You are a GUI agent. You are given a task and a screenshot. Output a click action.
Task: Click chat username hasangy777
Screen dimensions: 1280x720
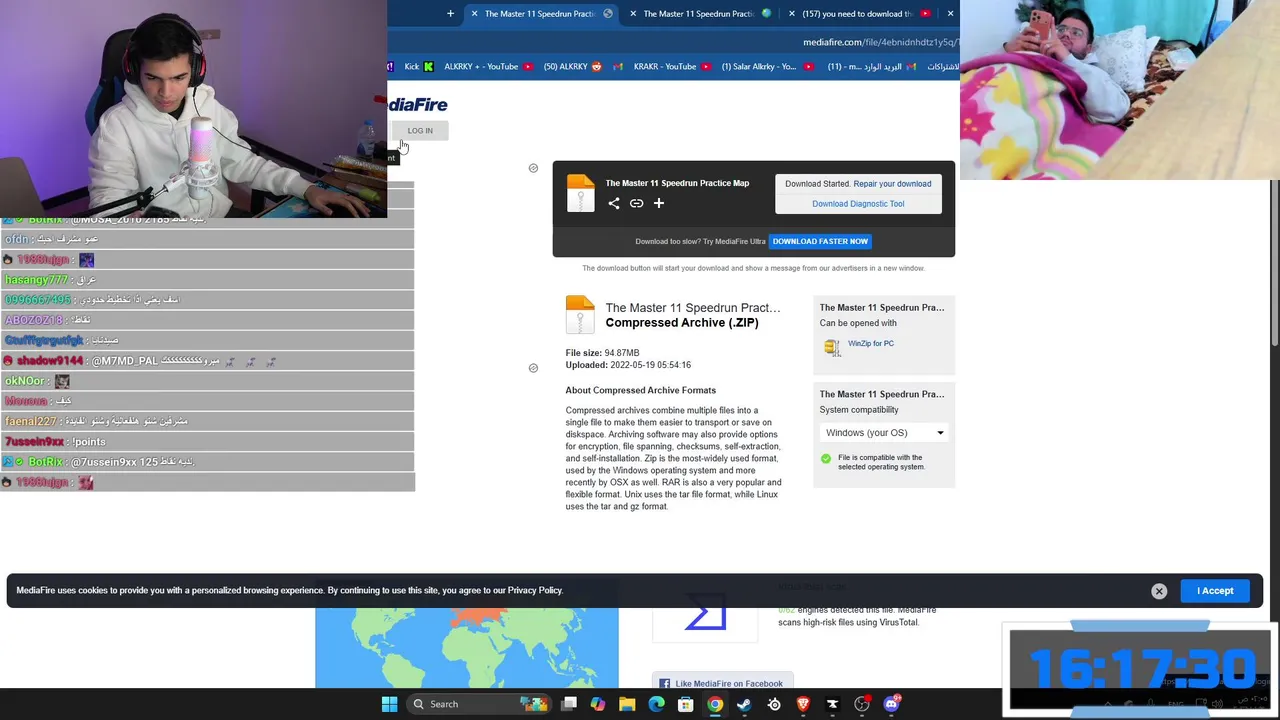[x=36, y=279]
